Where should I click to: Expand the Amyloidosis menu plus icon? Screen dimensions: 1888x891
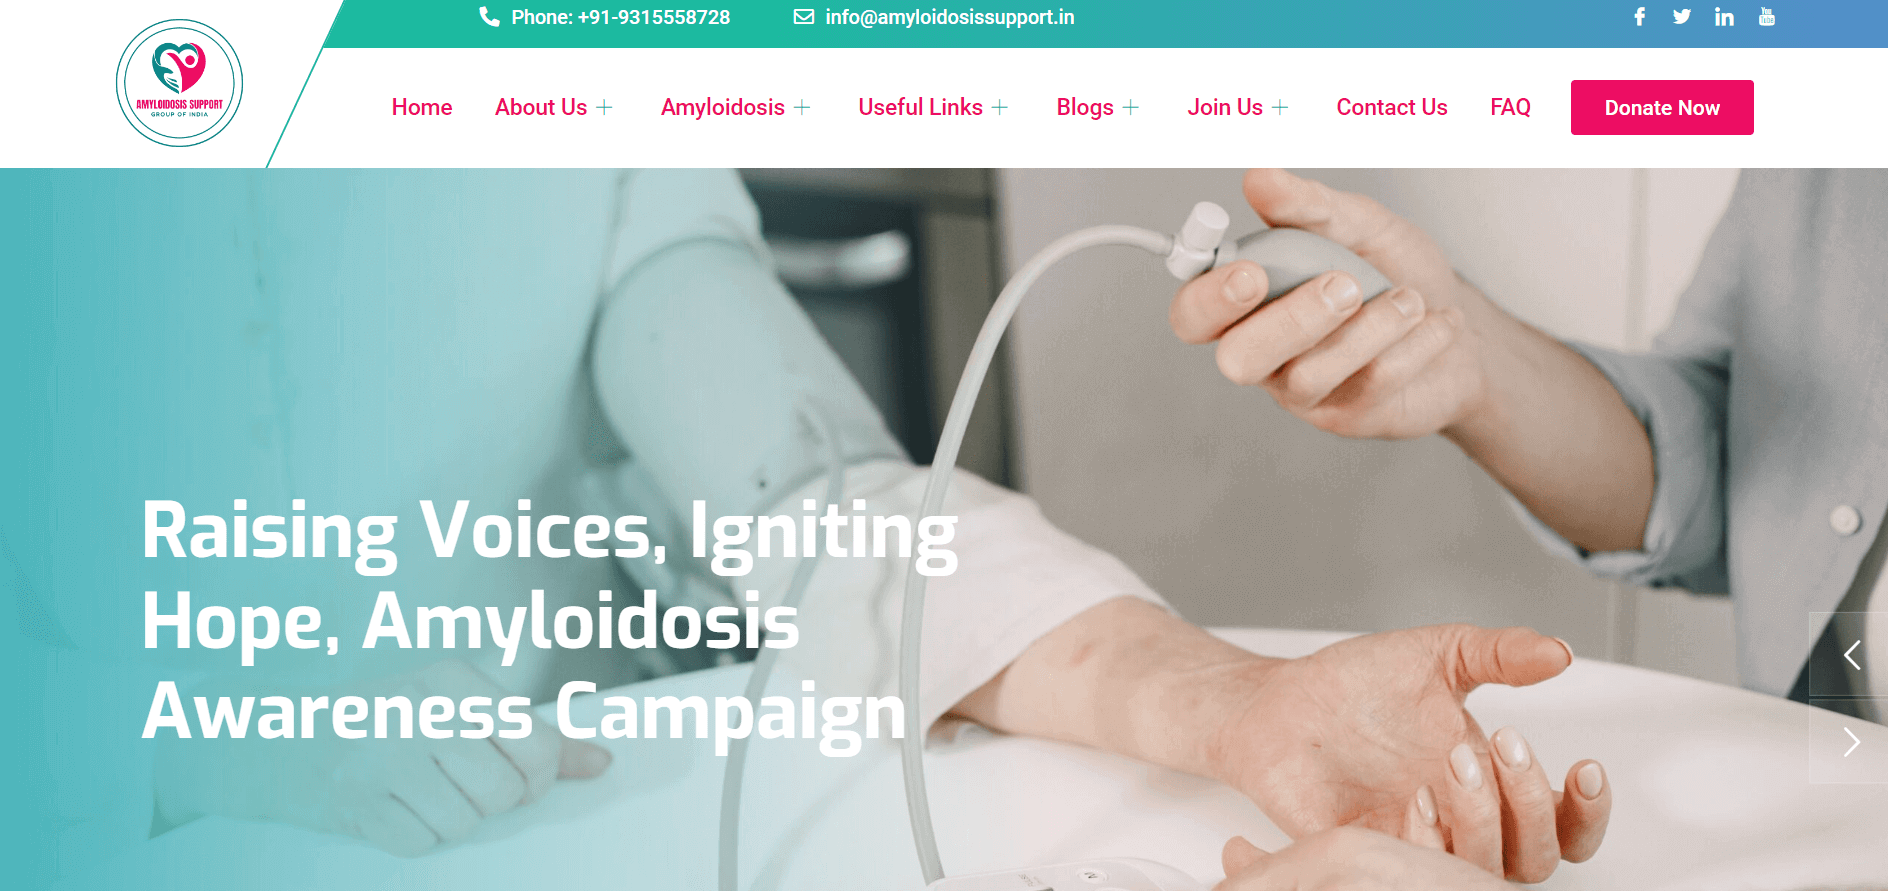(802, 108)
